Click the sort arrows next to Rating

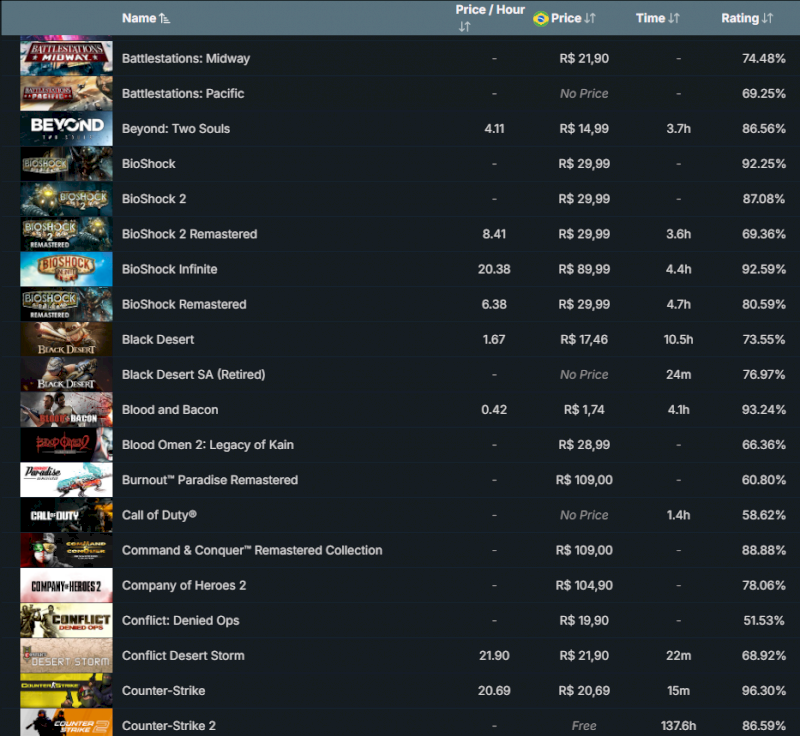(x=767, y=18)
